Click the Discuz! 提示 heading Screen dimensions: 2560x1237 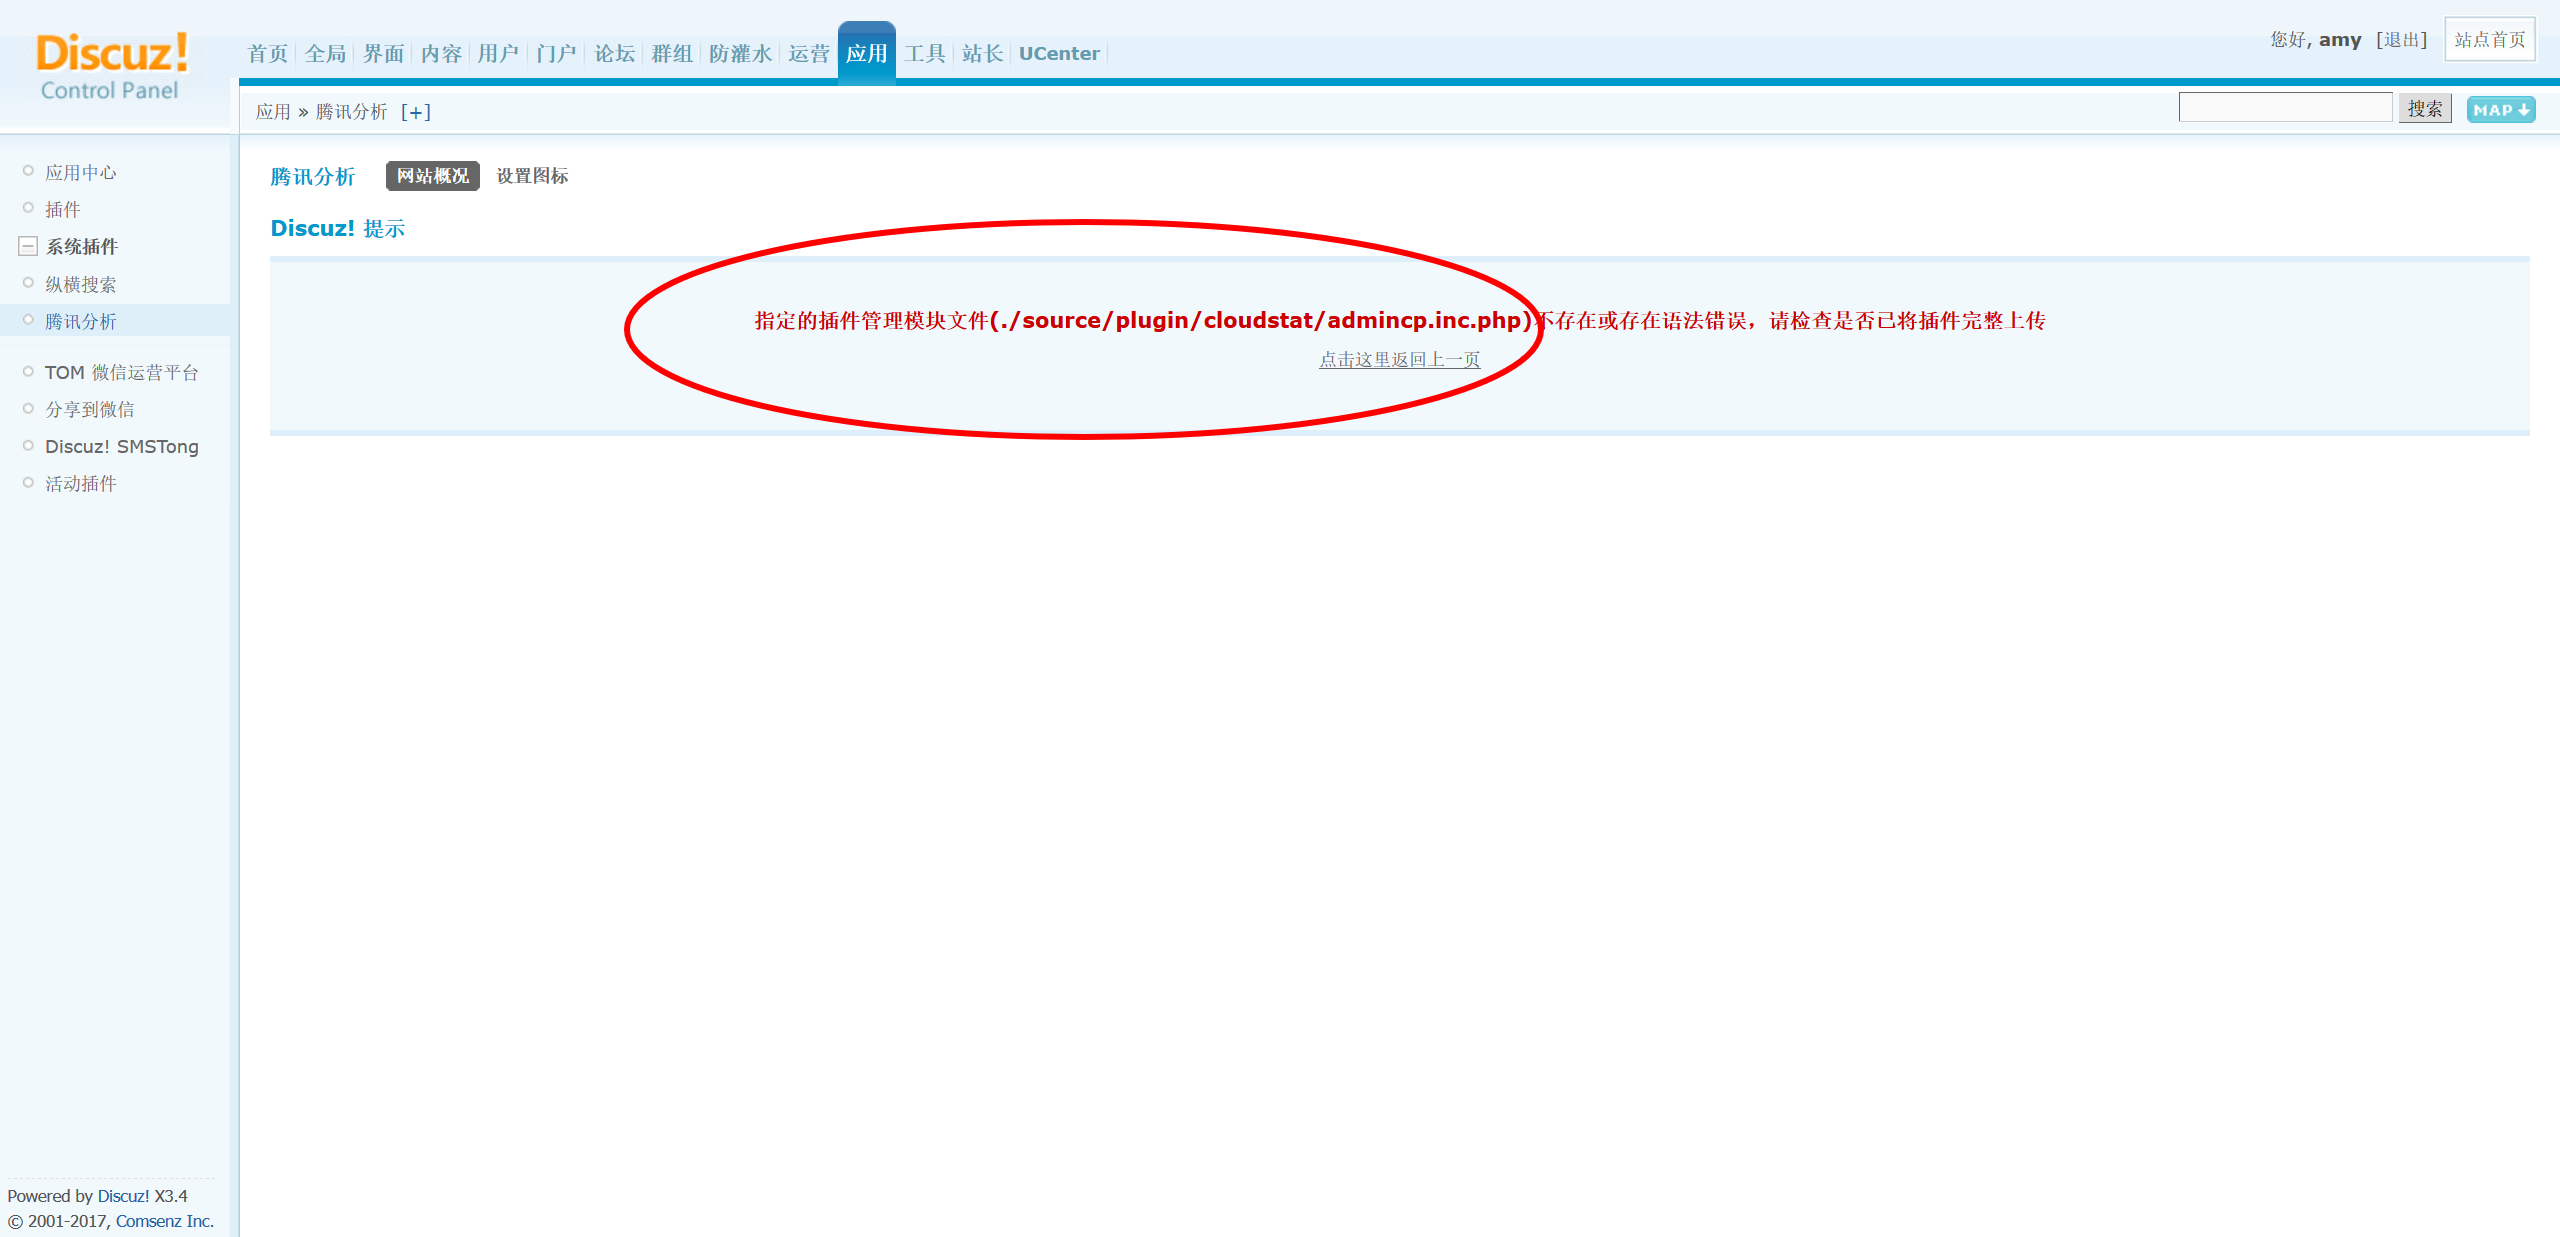338,229
